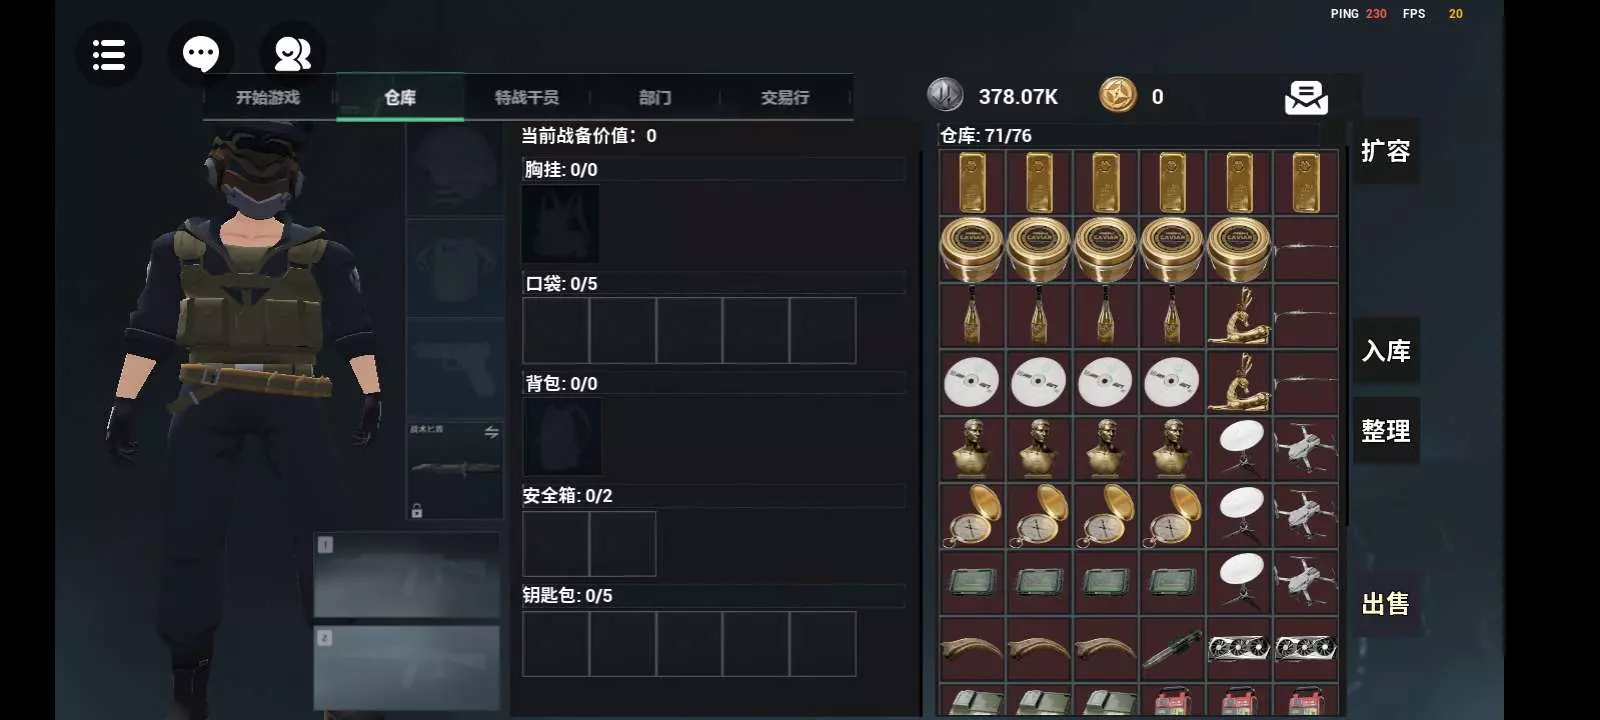Click the lock icon under knife slot
1600x720 pixels.
(417, 511)
